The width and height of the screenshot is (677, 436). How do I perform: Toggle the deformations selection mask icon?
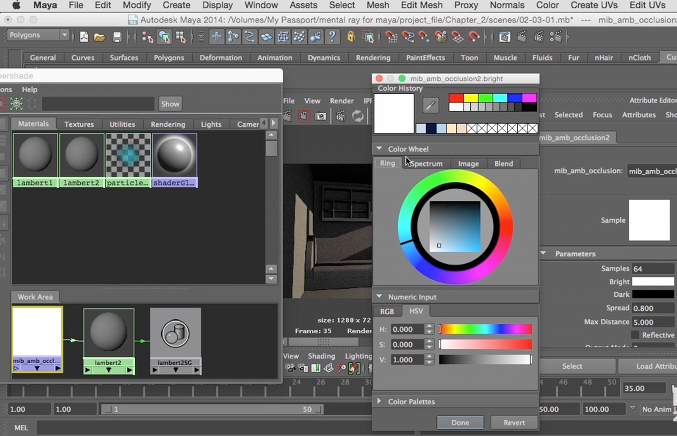point(282,37)
